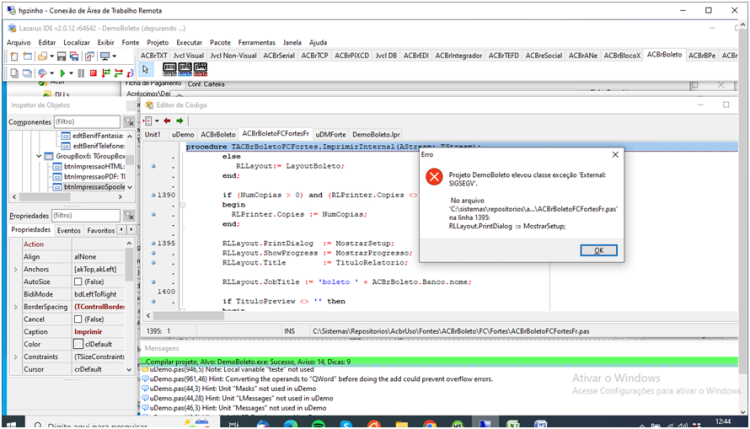Click the green Run arrow
Image resolution: width=750 pixels, height=429 pixels.
62,73
